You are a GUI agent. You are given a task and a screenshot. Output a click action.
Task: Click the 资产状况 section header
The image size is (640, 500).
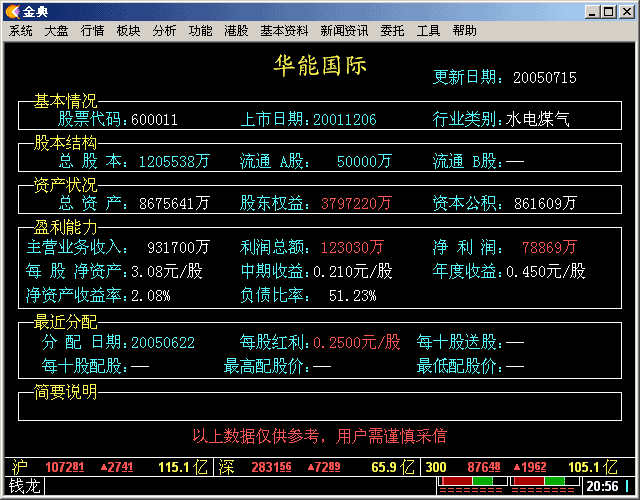pos(65,185)
